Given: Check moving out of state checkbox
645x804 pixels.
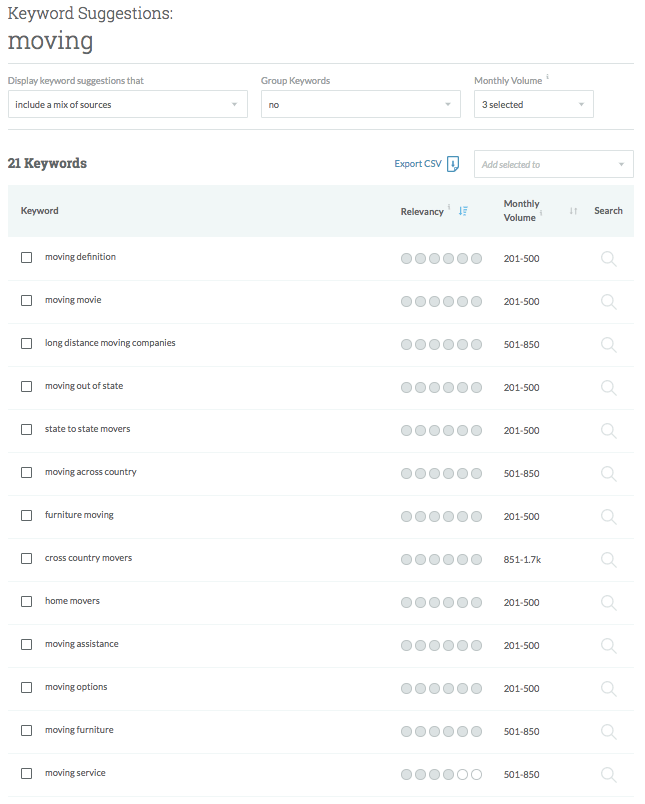Looking at the screenshot, I should (x=27, y=387).
